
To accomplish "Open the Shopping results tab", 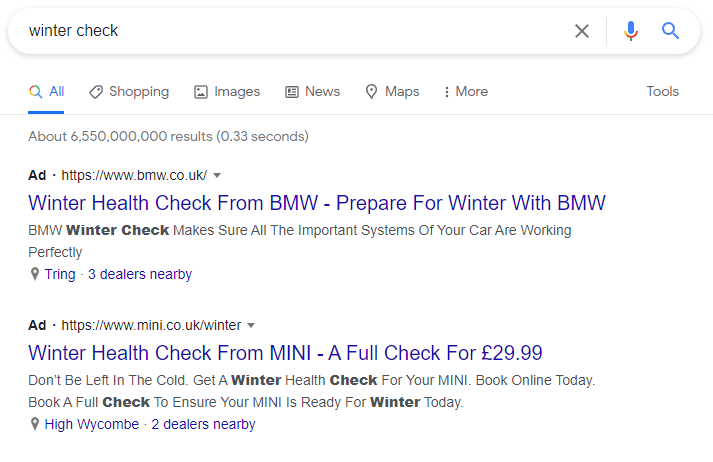I will (129, 91).
